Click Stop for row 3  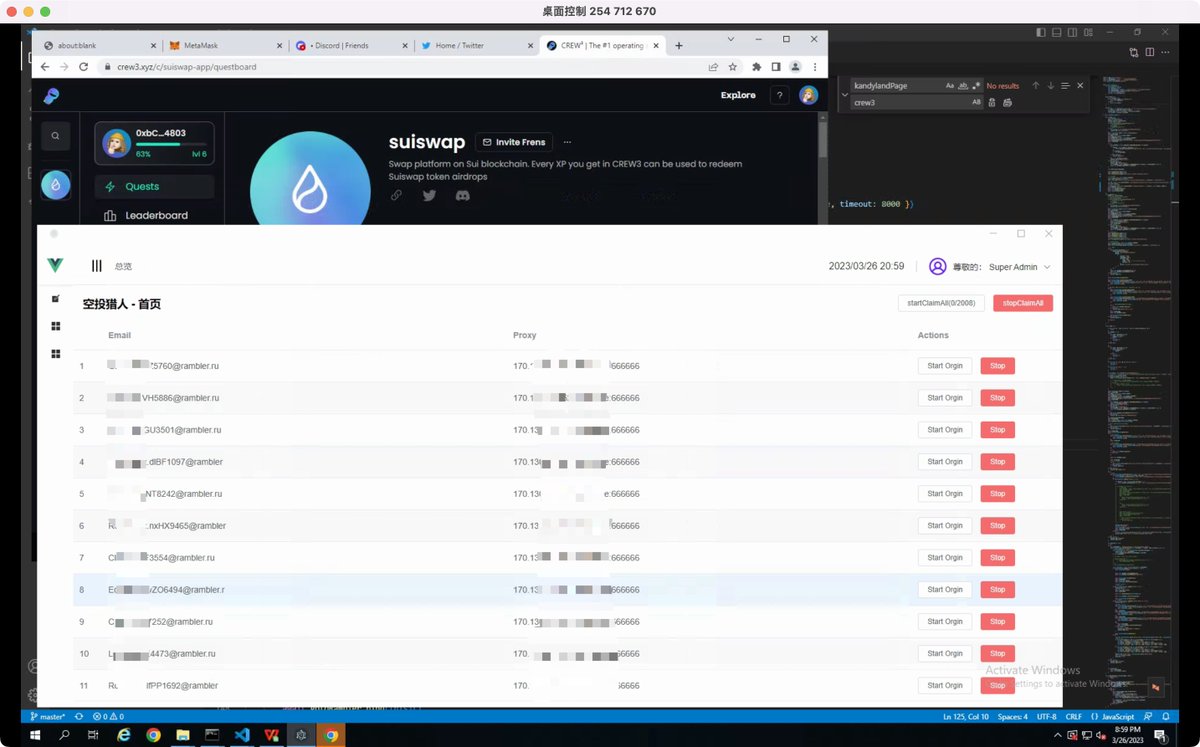pyautogui.click(x=998, y=430)
